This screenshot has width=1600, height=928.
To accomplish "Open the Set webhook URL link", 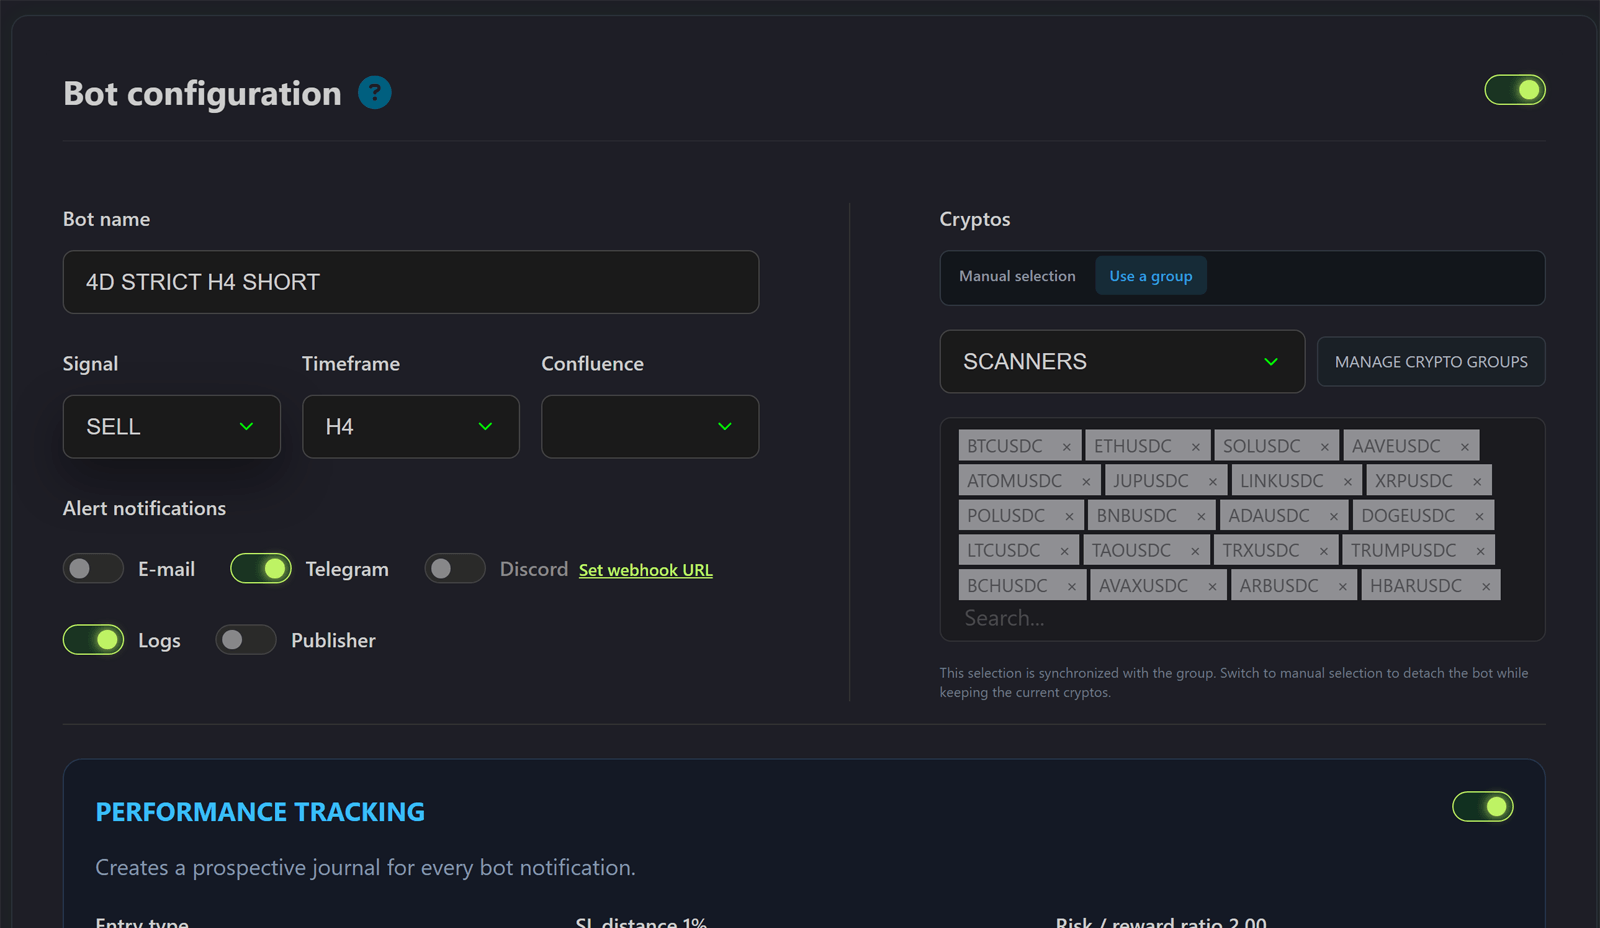I will pyautogui.click(x=646, y=570).
